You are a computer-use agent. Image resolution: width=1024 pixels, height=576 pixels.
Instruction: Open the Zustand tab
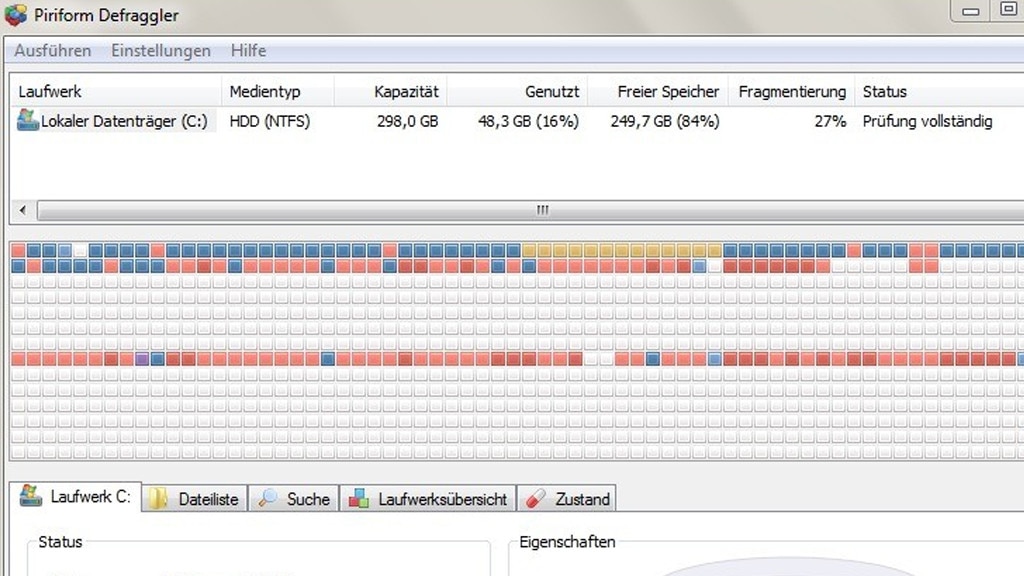(x=567, y=499)
